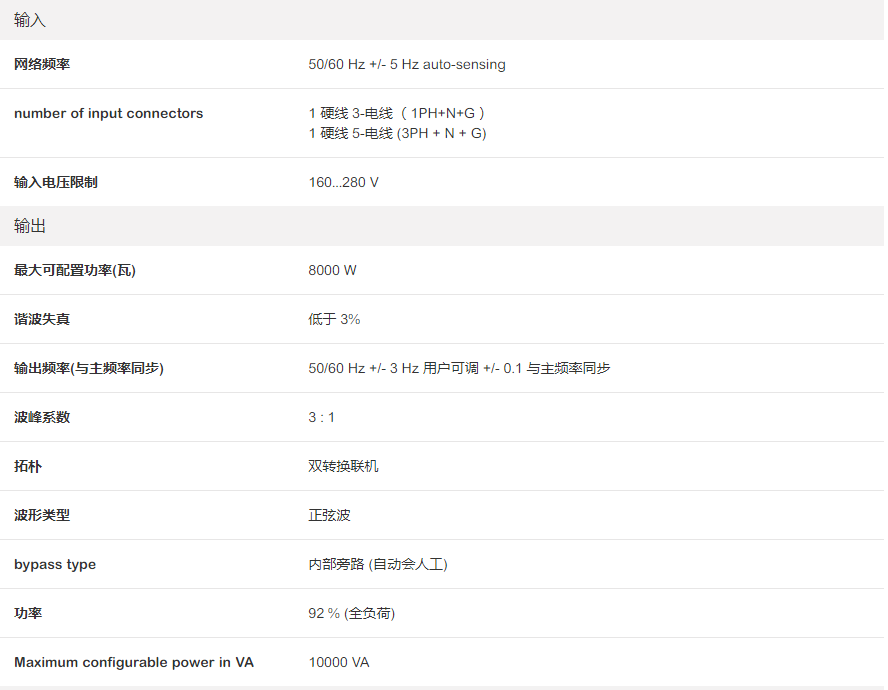Image resolution: width=888 pixels, height=690 pixels.
Task: Click the 3-电线 (1PH+N+G) connector line
Action: [x=397, y=114]
